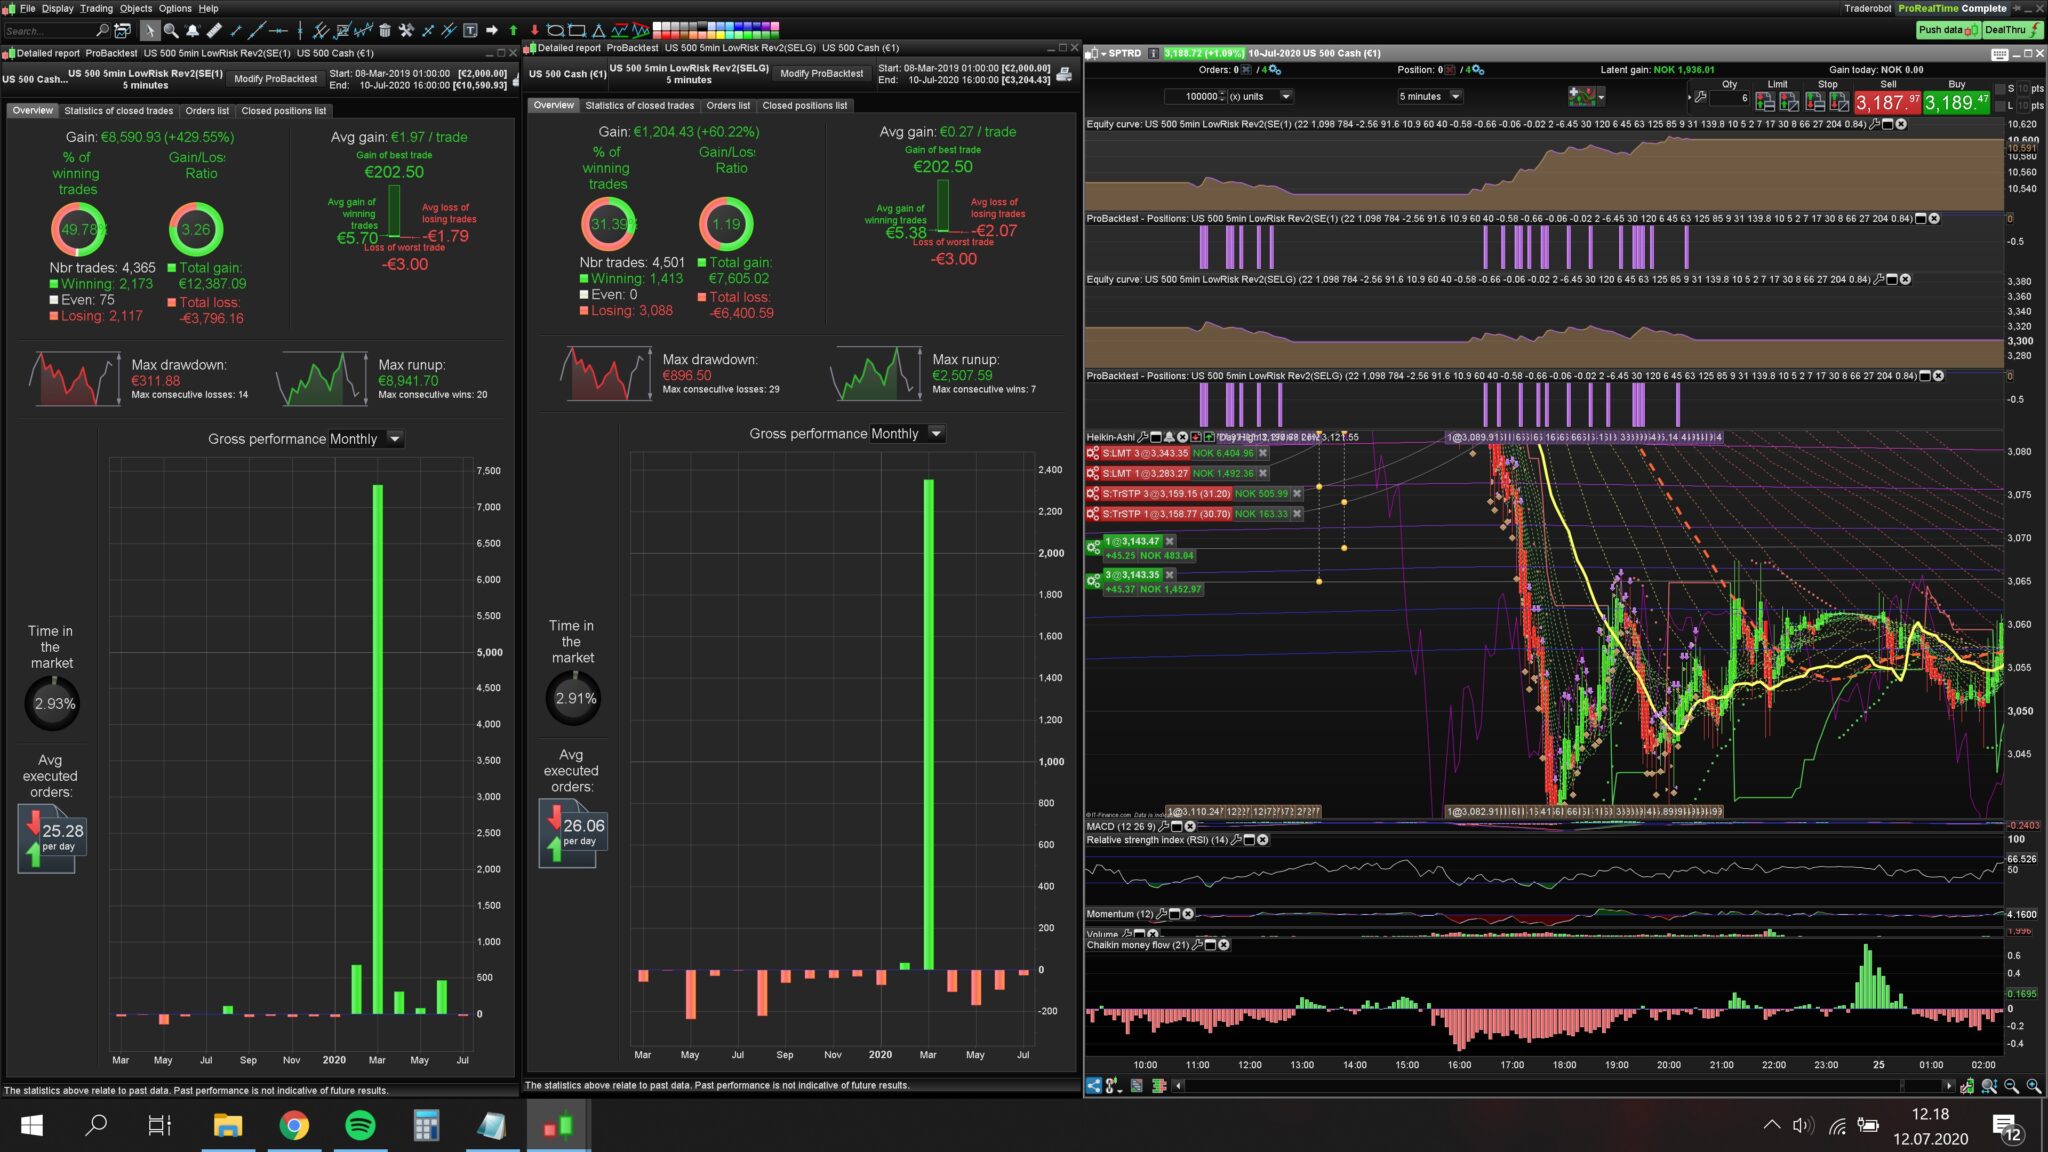This screenshot has width=2048, height=1152.
Task: Click the trash delete objects icon
Action: [x=385, y=30]
